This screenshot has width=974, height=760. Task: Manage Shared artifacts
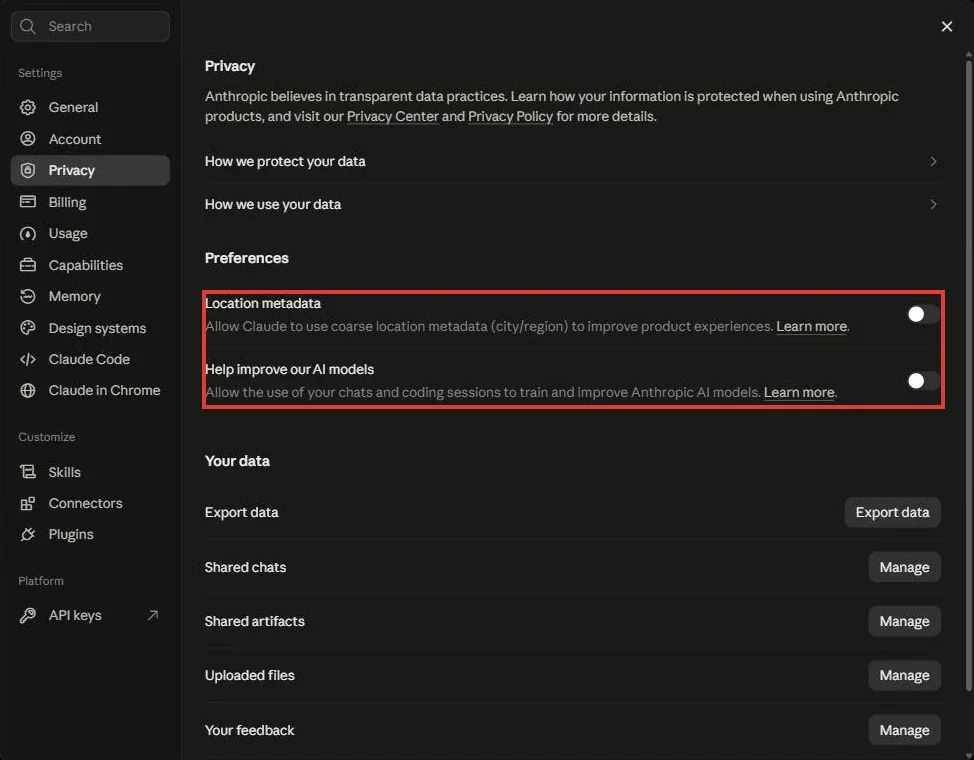(904, 621)
